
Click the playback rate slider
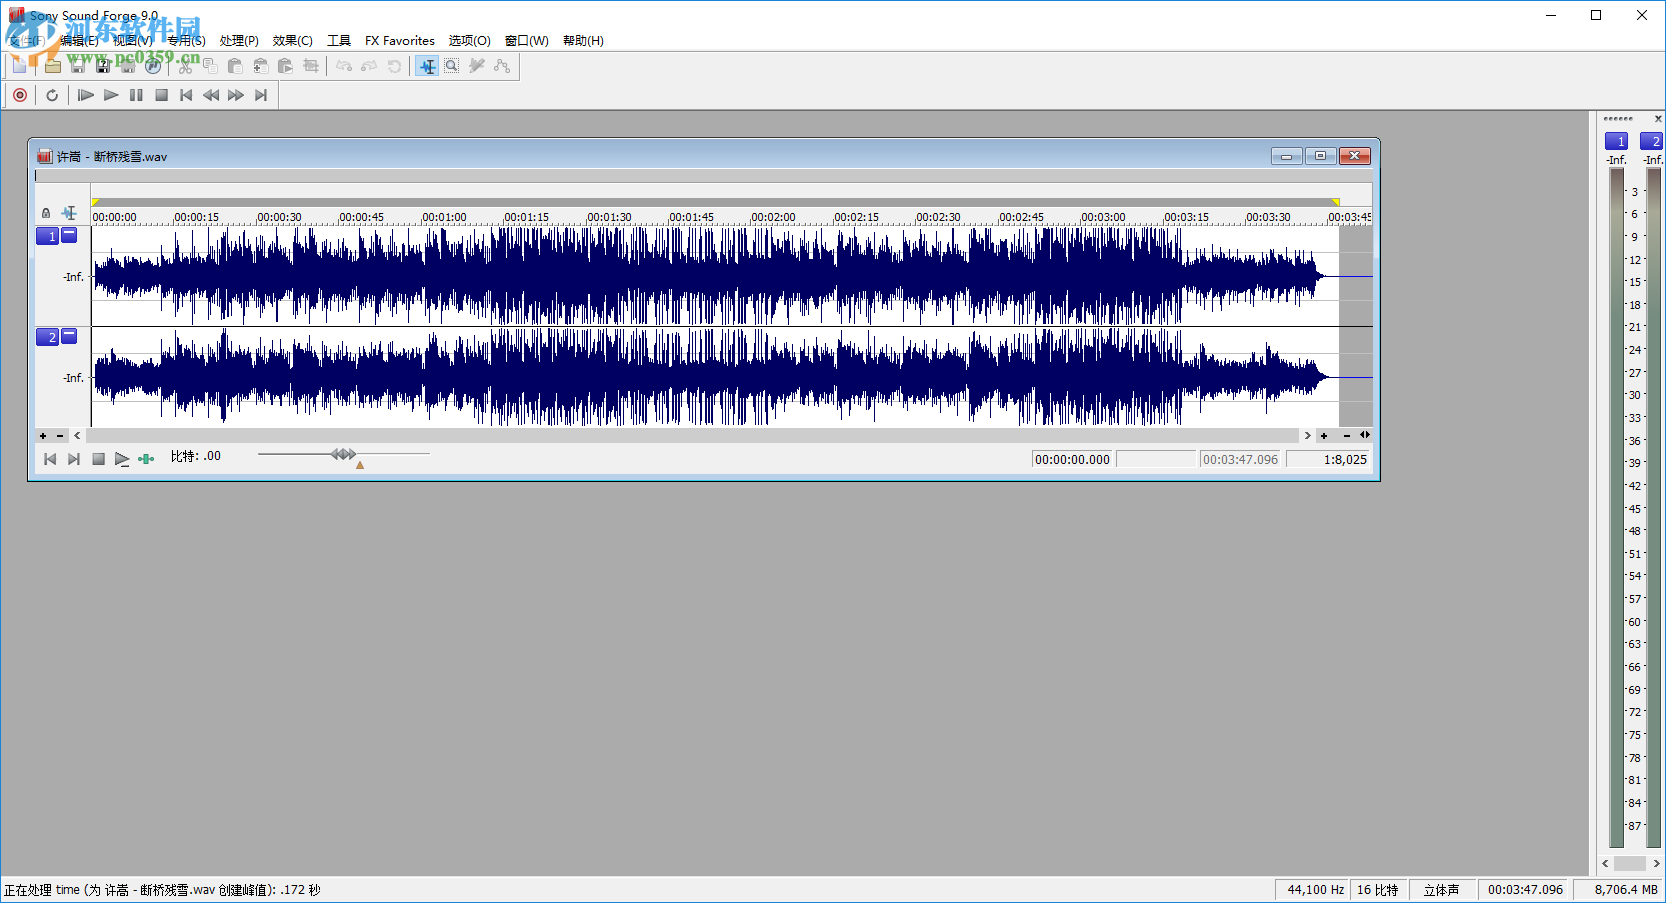pos(343,454)
